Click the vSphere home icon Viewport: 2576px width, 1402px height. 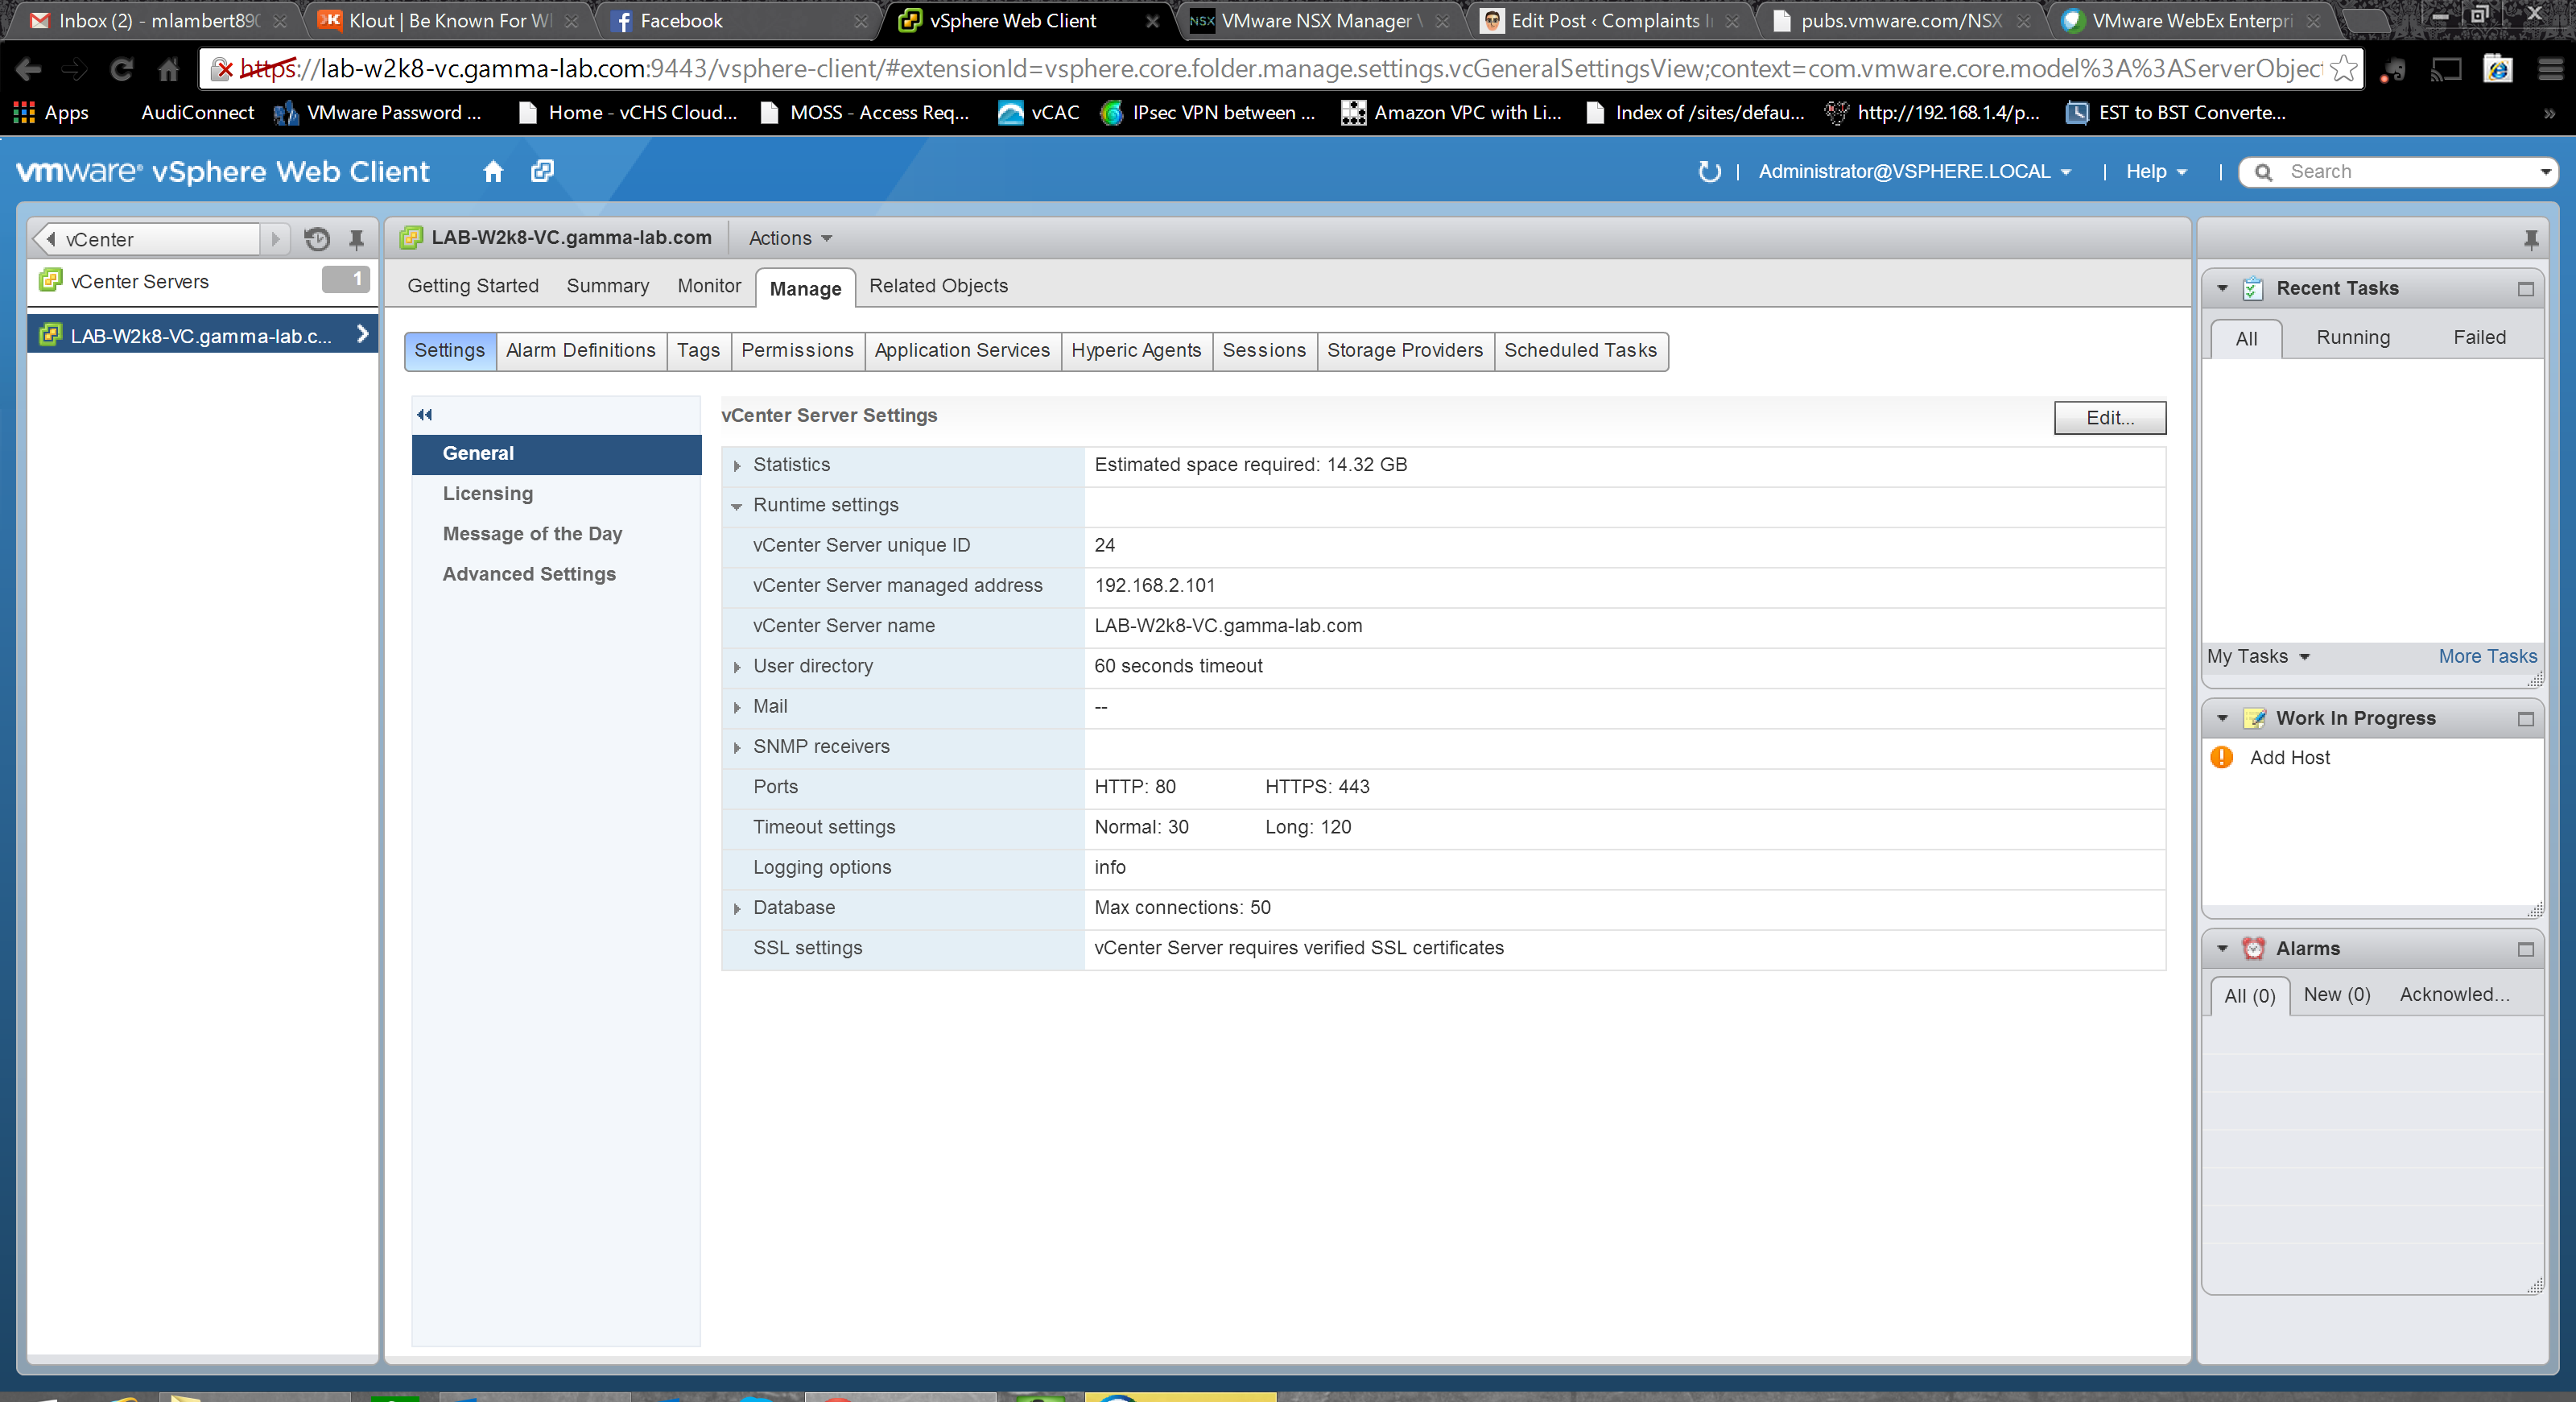click(492, 171)
